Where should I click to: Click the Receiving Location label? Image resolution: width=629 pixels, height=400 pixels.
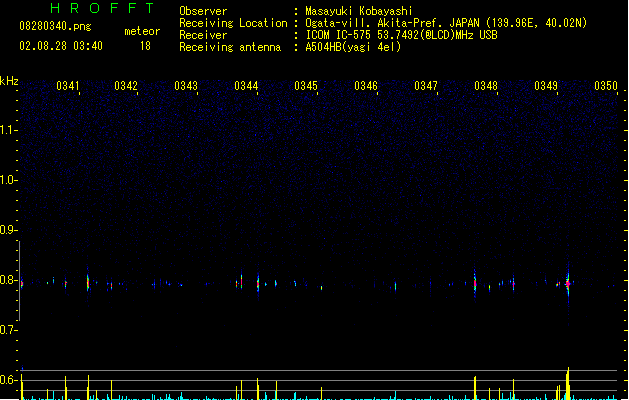point(233,23)
